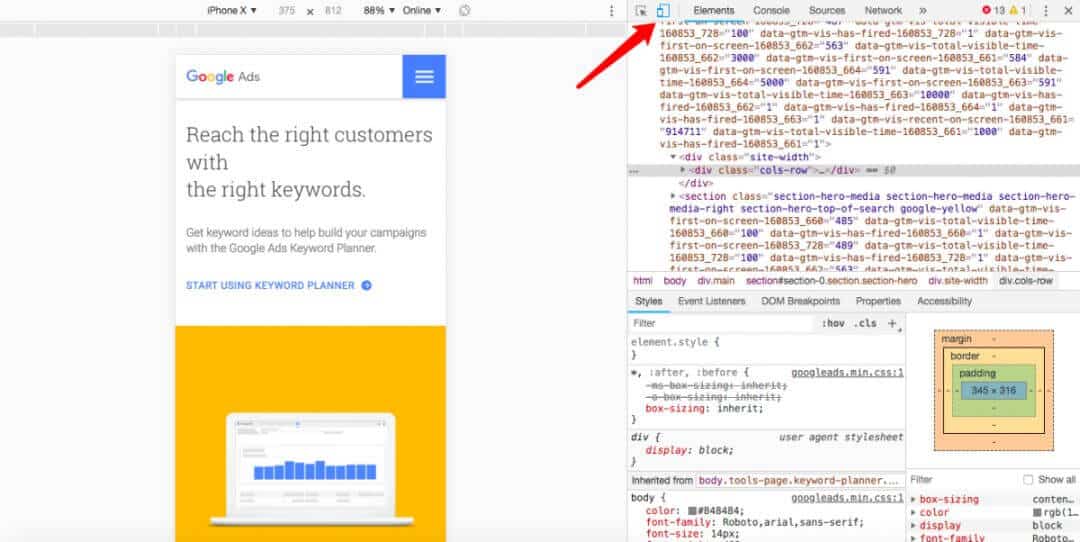Screen dimensions: 1080x542
Task: Click the computed color rgb swatch
Action: pyautogui.click(x=1037, y=513)
